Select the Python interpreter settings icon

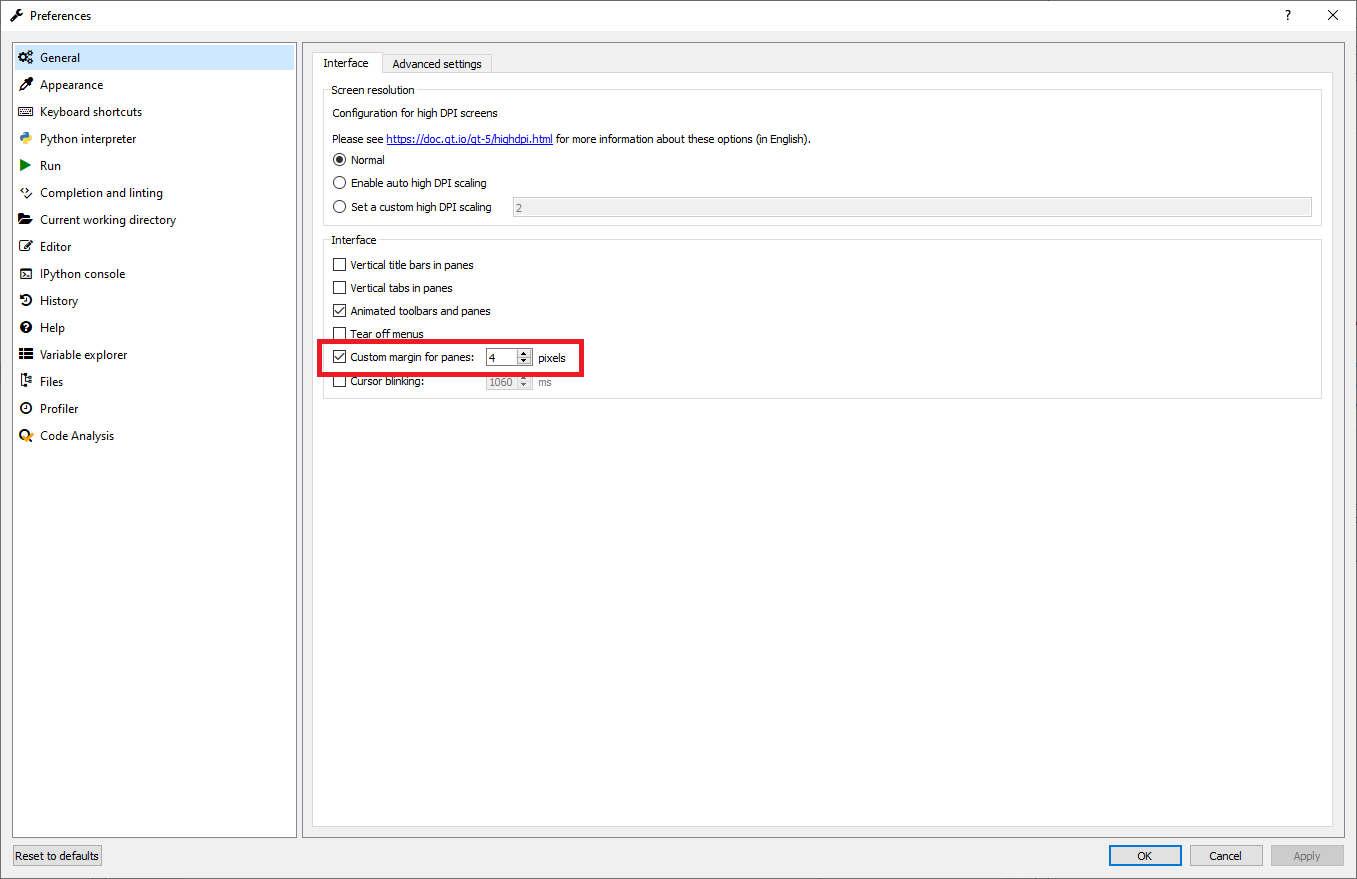[27, 138]
